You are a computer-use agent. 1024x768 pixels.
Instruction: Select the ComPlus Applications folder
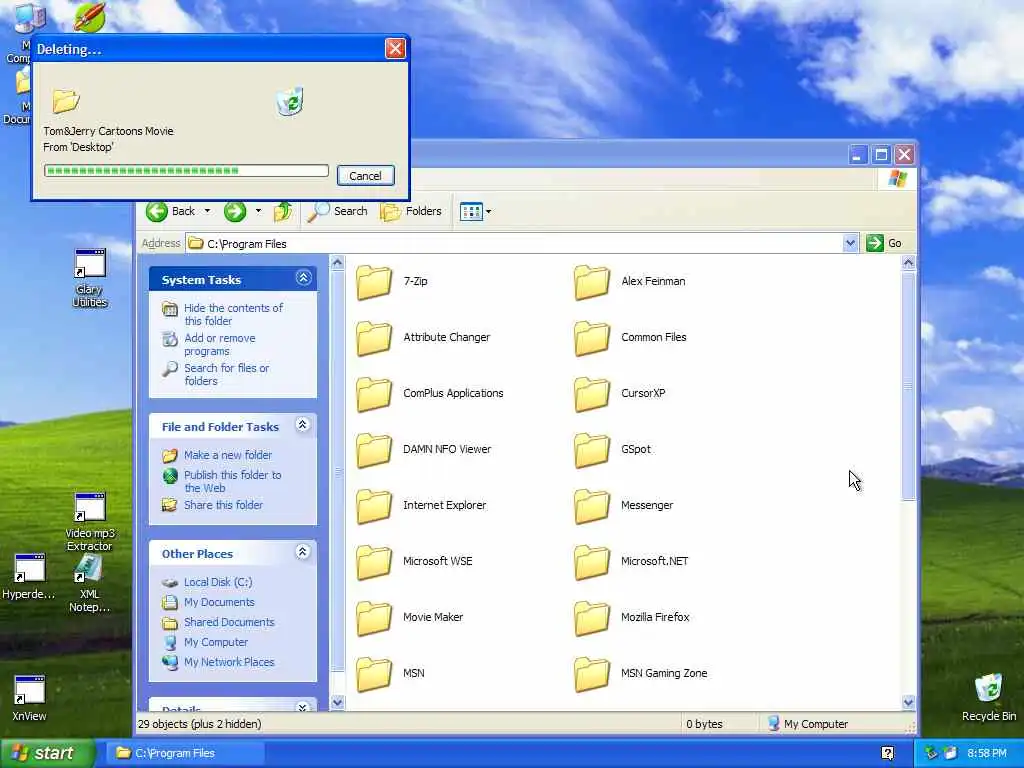click(430, 393)
